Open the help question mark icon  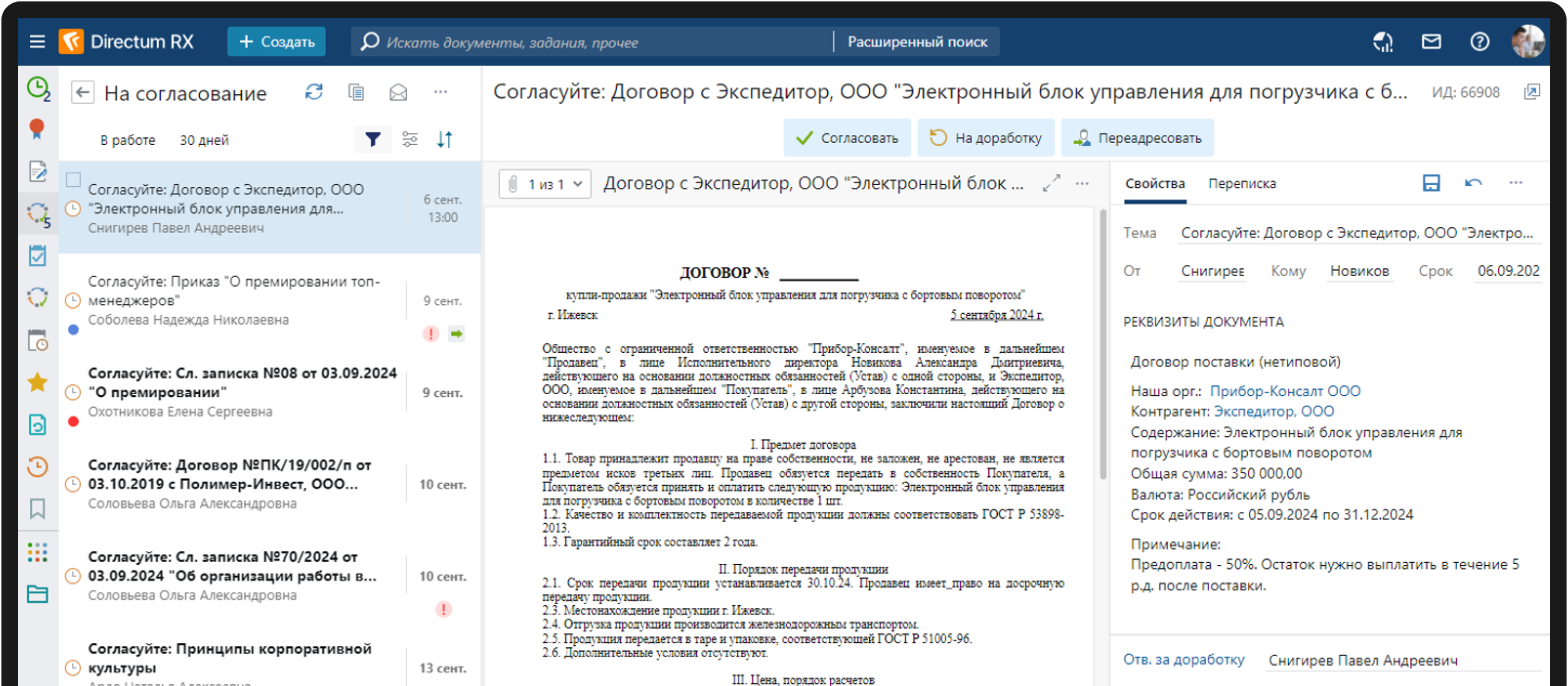pyautogui.click(x=1480, y=42)
